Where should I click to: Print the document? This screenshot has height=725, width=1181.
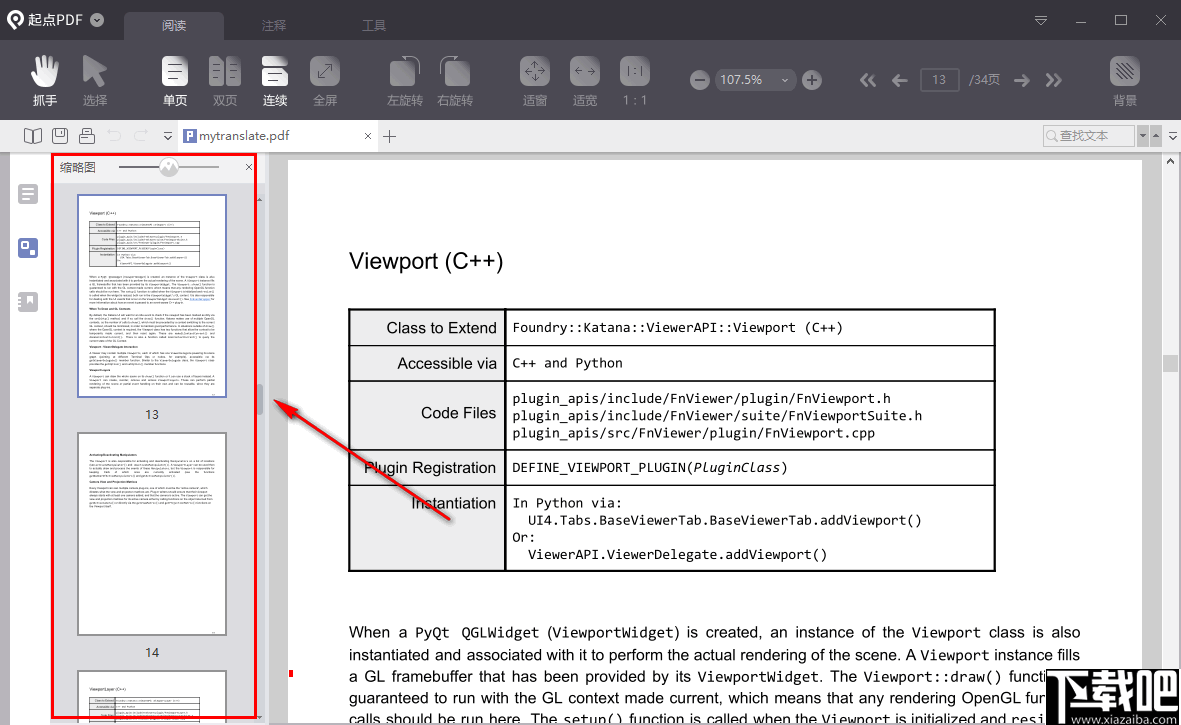(x=87, y=136)
